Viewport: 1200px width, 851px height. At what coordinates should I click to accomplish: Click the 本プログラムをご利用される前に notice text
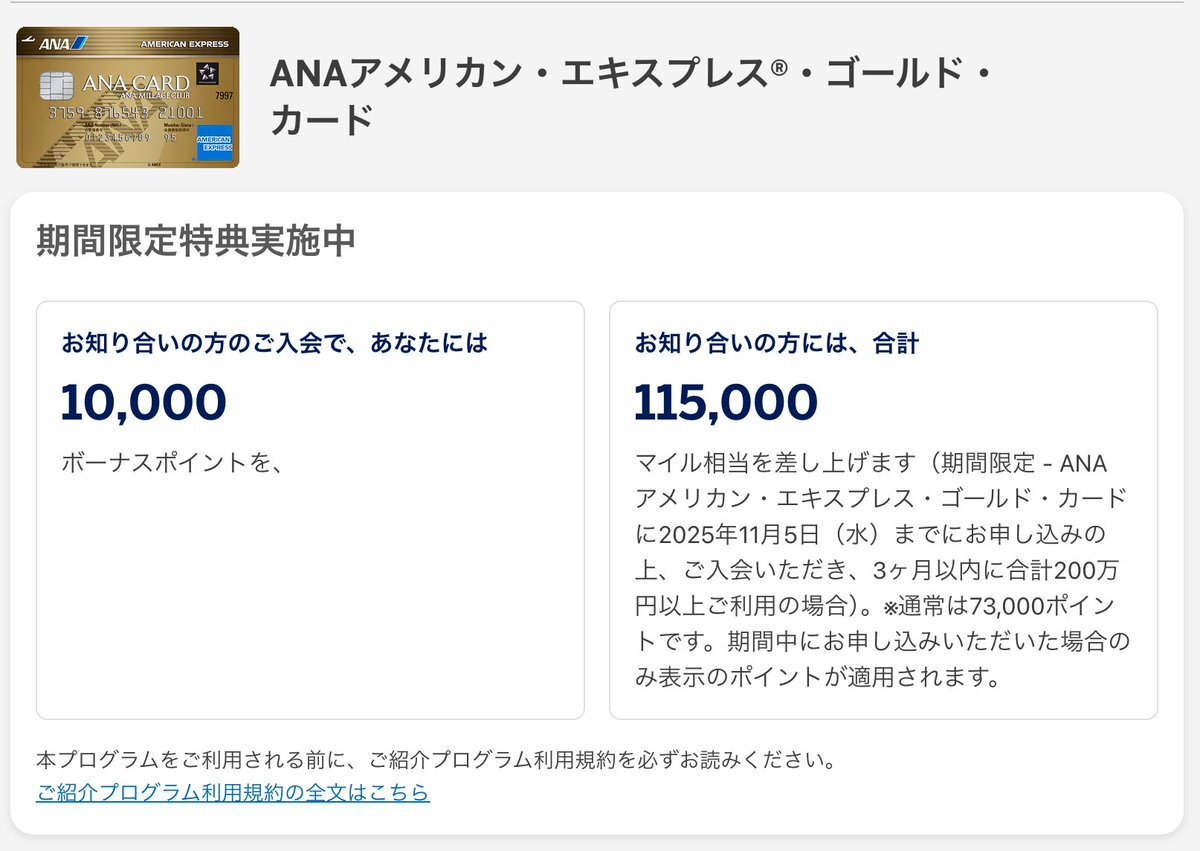(x=435, y=760)
